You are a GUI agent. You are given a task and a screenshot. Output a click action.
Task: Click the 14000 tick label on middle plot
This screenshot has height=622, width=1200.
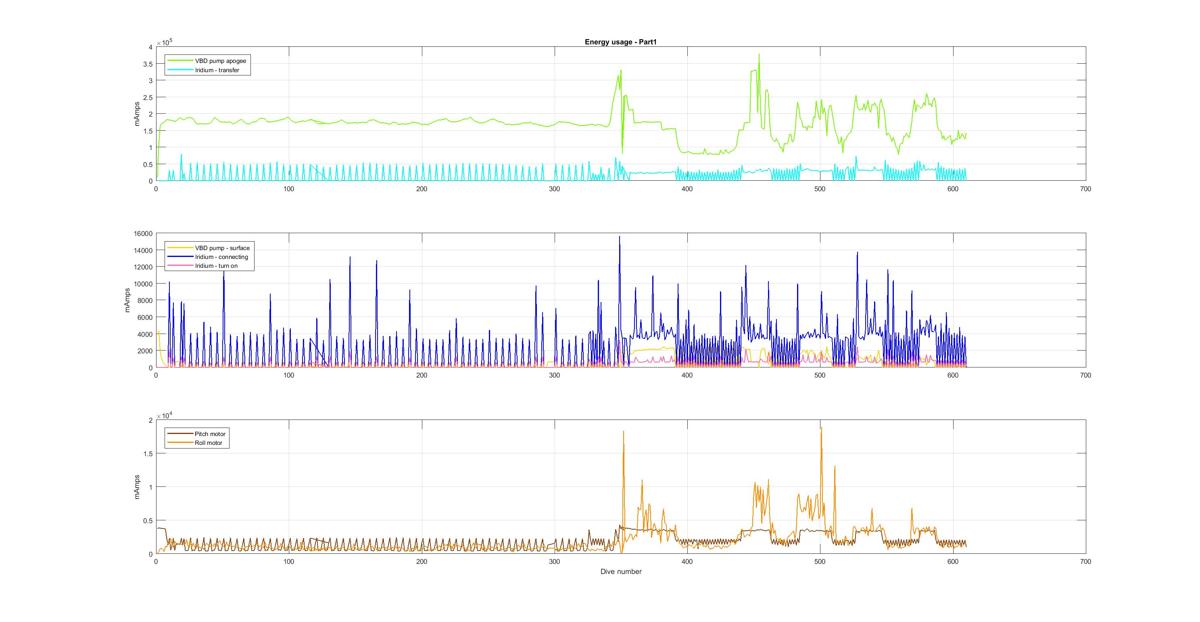point(142,250)
